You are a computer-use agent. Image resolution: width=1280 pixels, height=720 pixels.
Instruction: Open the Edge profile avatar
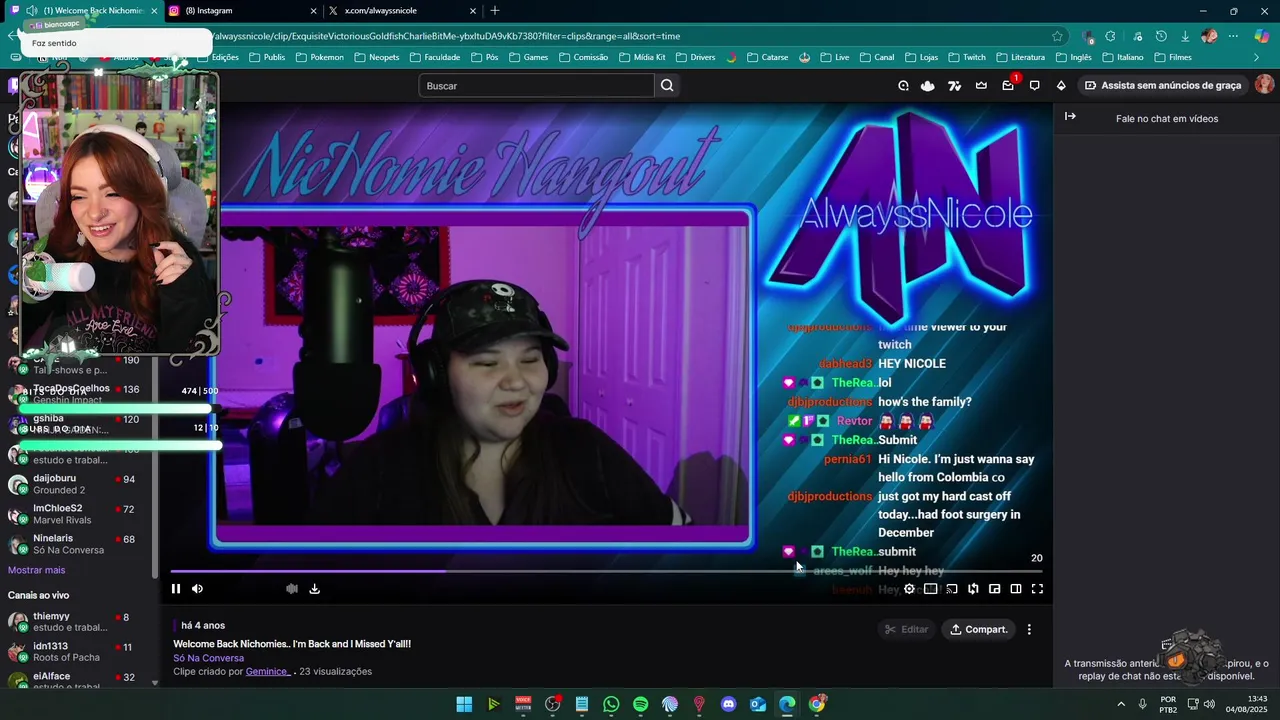[x=1209, y=36]
